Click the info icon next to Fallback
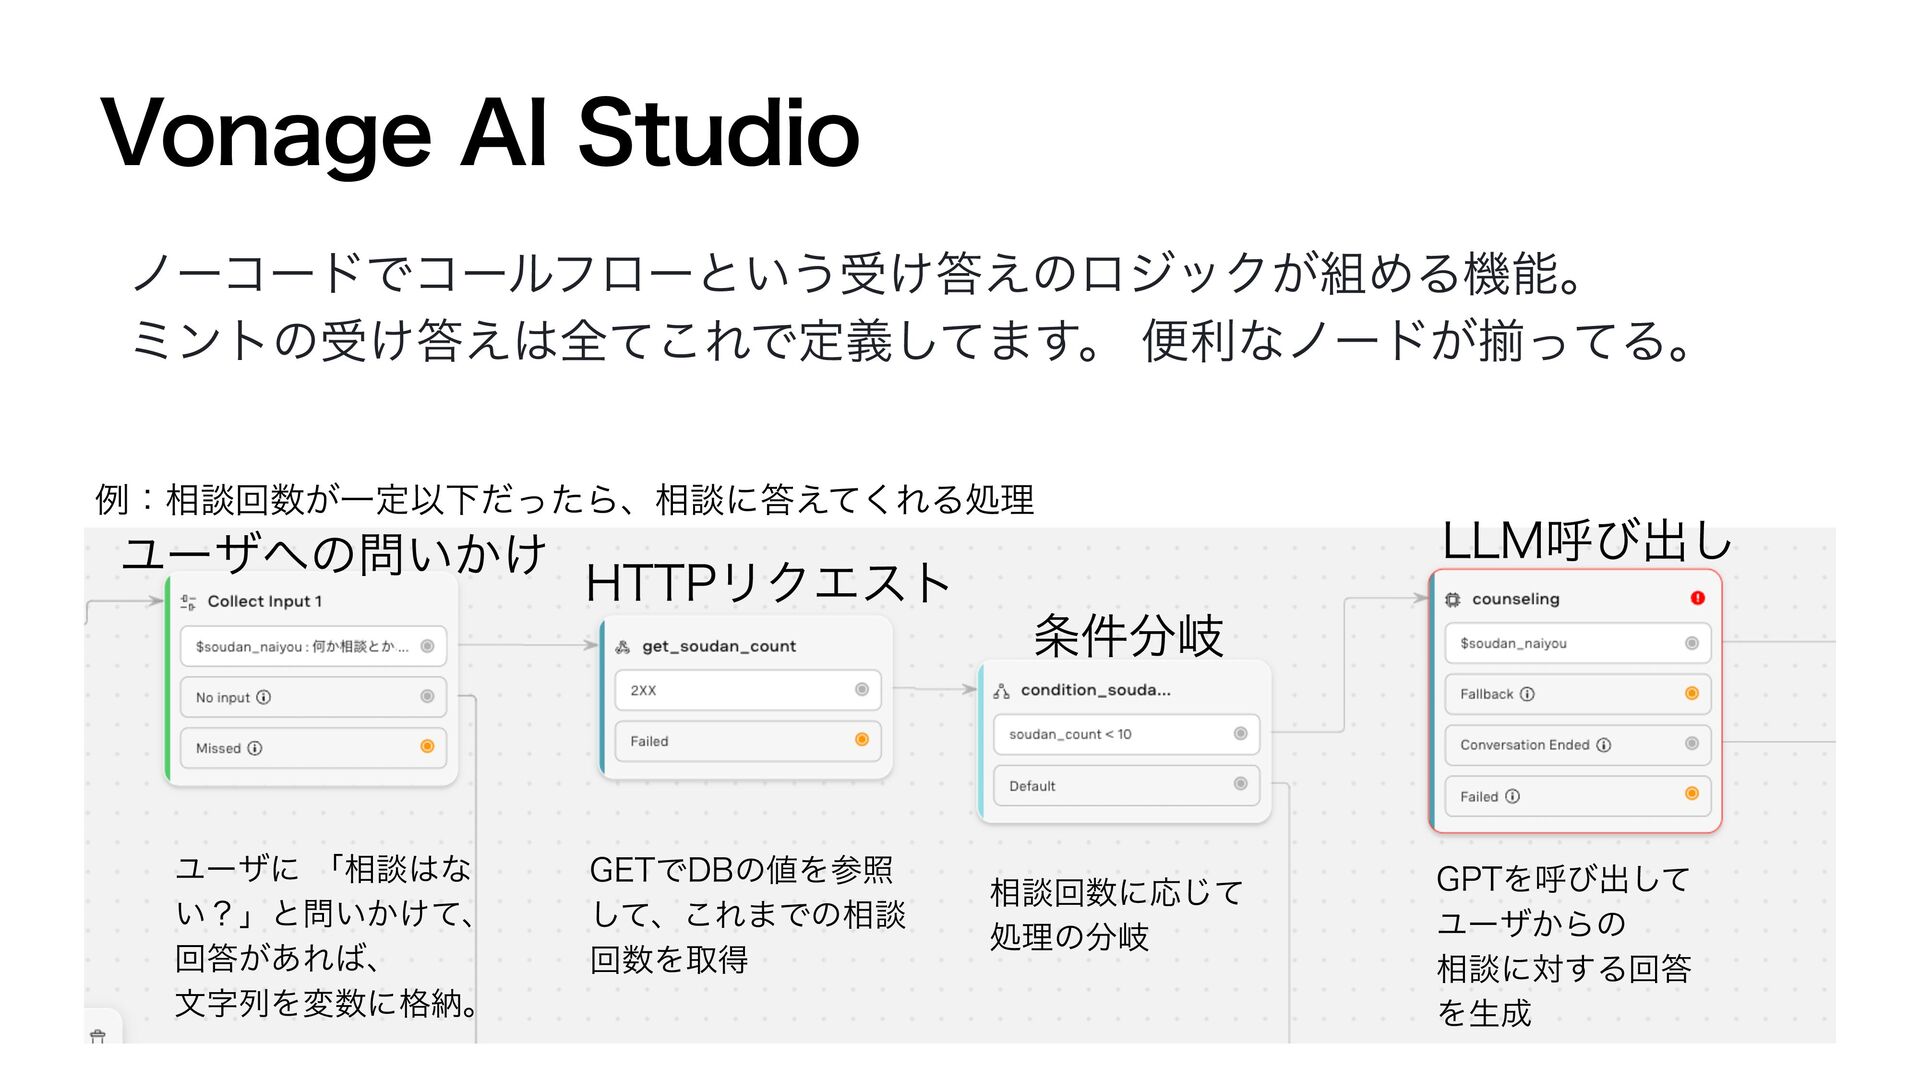Viewport: 1920px width, 1080px height. (1527, 694)
